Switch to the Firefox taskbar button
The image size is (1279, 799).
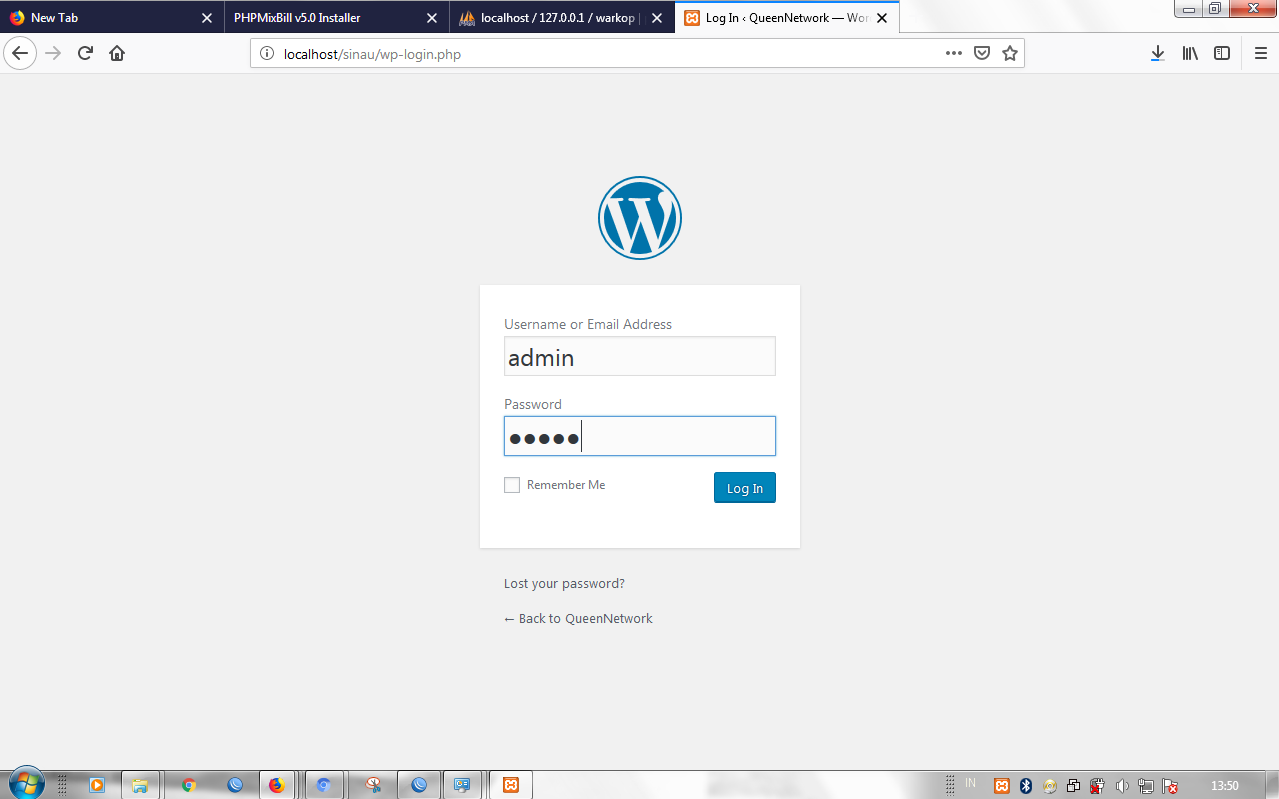[277, 785]
